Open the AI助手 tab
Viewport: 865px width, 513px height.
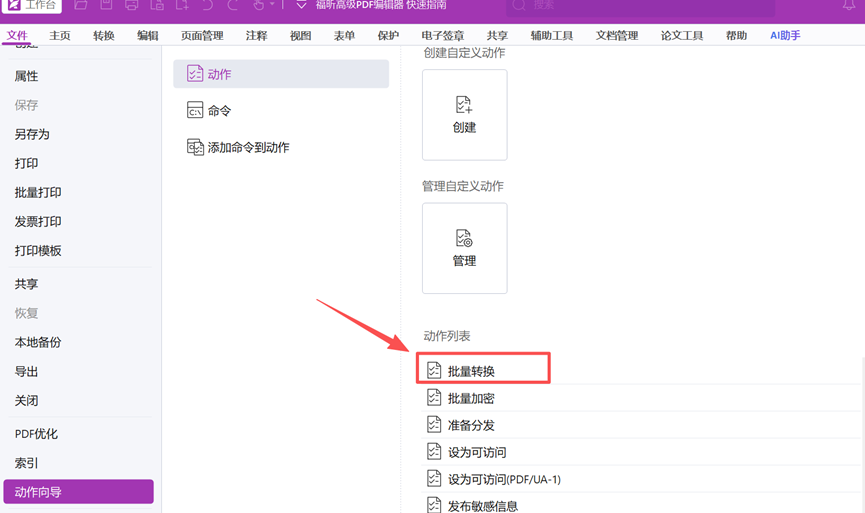pos(785,36)
